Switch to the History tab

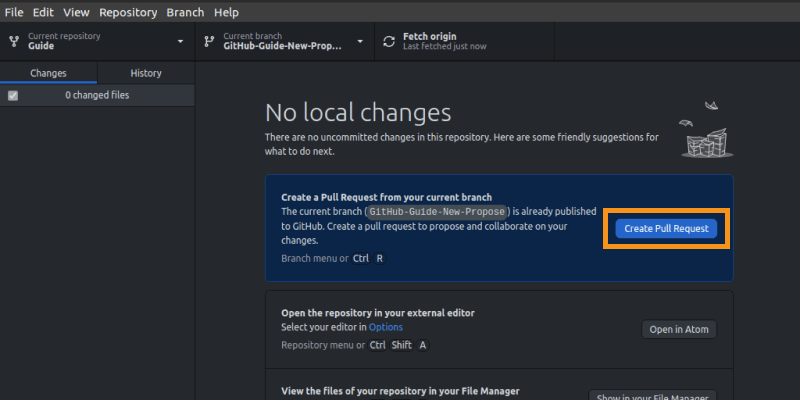coord(146,73)
